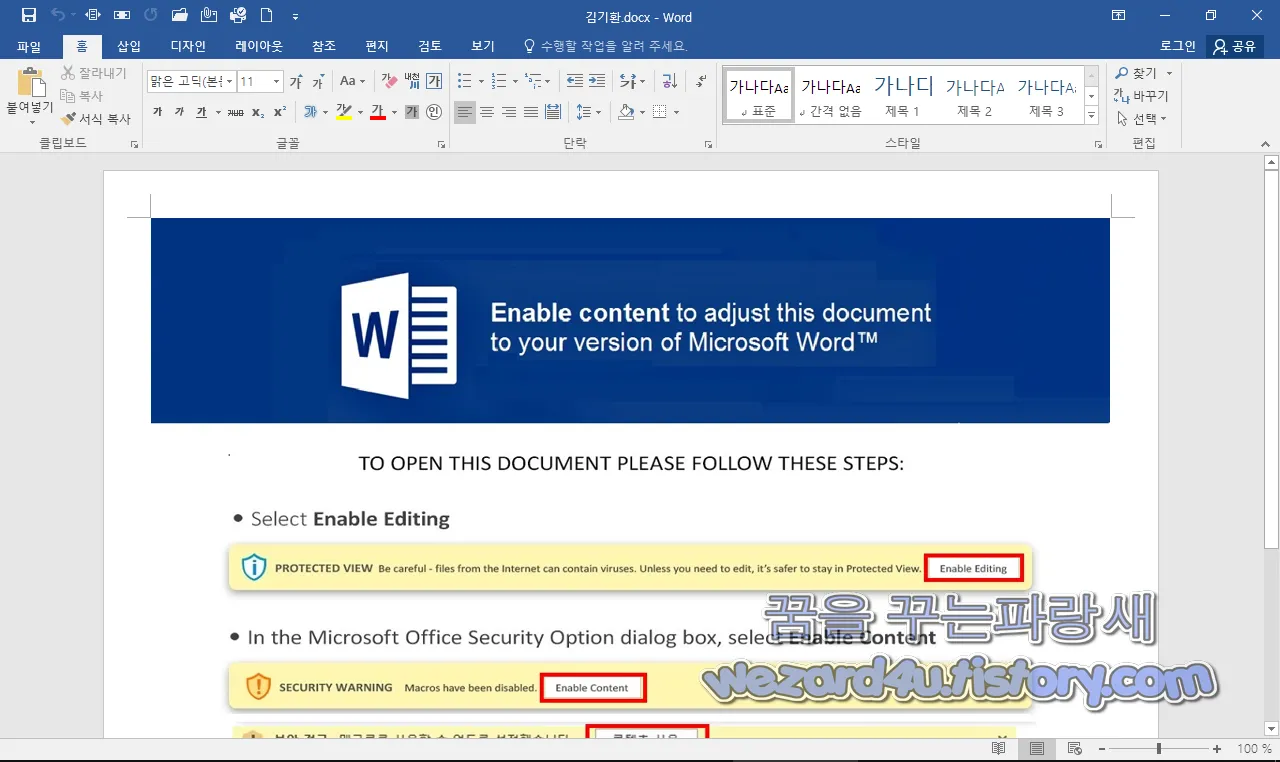
Task: Open the font name dropdown
Action: [x=230, y=82]
